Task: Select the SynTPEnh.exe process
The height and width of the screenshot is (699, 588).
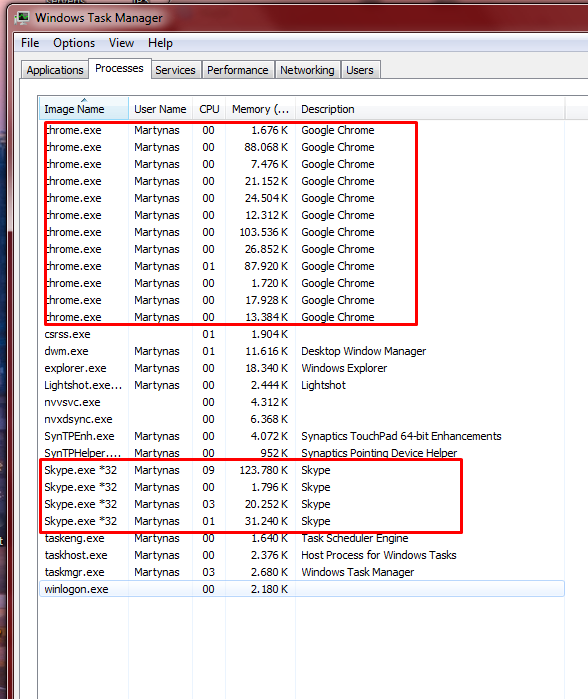Action: [302, 436]
